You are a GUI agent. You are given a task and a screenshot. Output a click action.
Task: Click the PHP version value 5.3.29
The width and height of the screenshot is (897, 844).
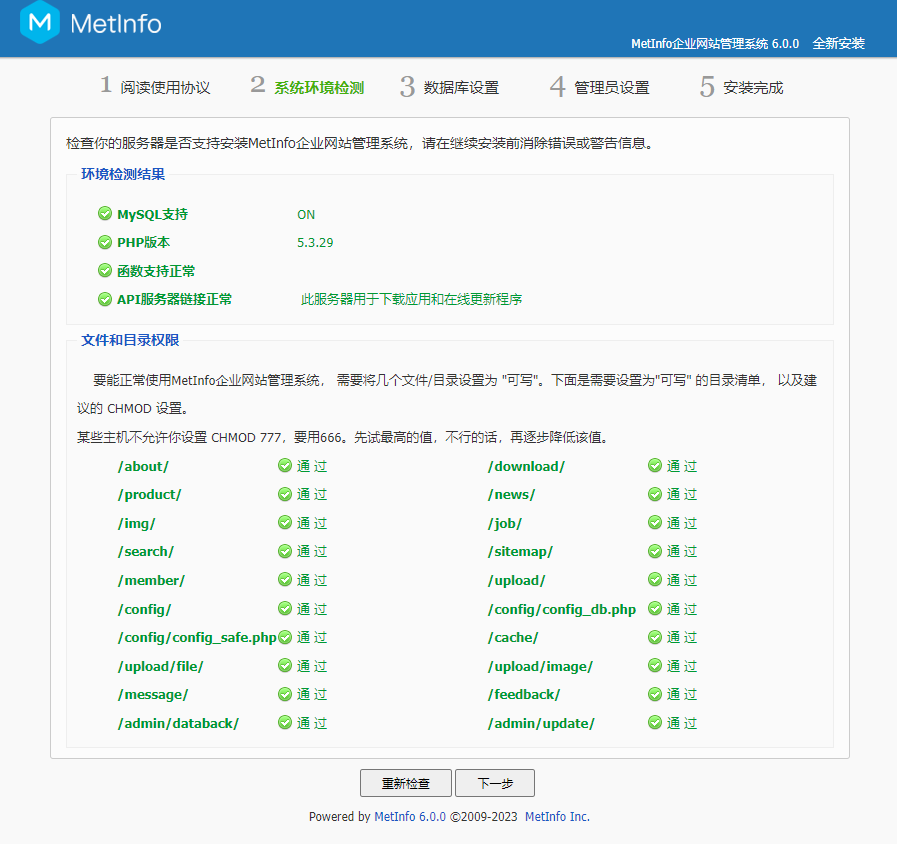tap(315, 243)
